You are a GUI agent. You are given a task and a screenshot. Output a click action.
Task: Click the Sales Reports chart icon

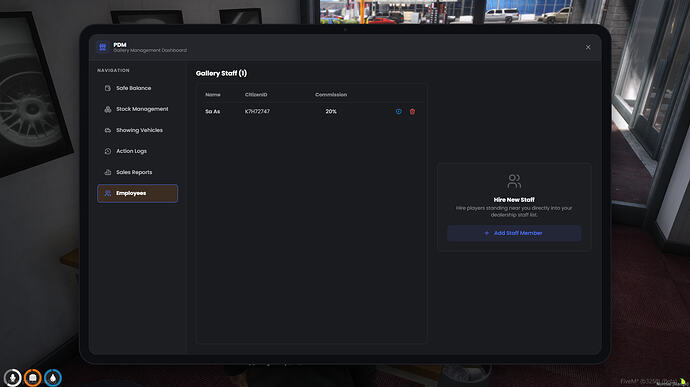(x=108, y=172)
